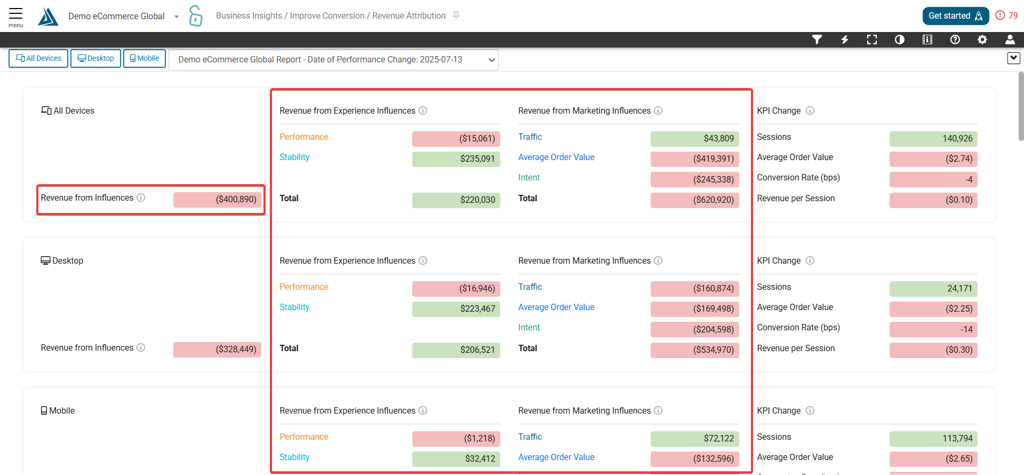Viewport: 1024px width, 475px height.
Task: Open Stability link in Desktop card
Action: [295, 307]
